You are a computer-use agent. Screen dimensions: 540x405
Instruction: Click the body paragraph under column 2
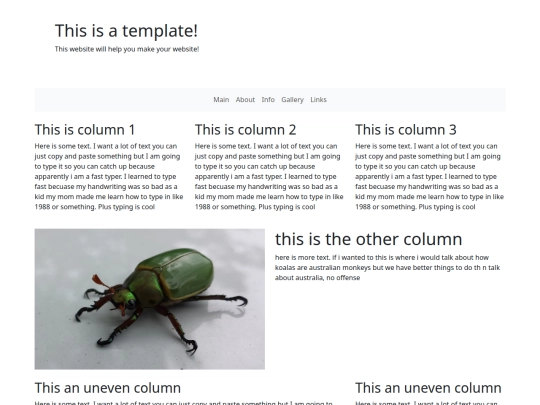[x=269, y=176]
